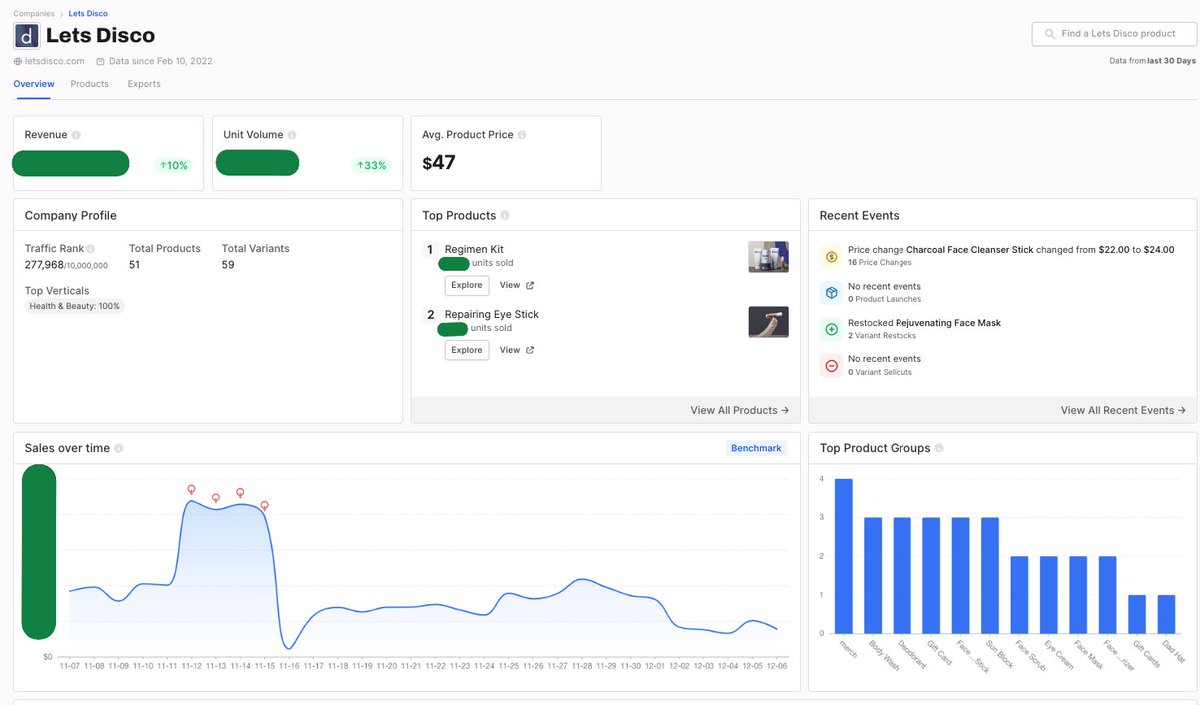Image resolution: width=1200 pixels, height=705 pixels.
Task: Click the calendar icon beside Data since
Action: (x=100, y=62)
